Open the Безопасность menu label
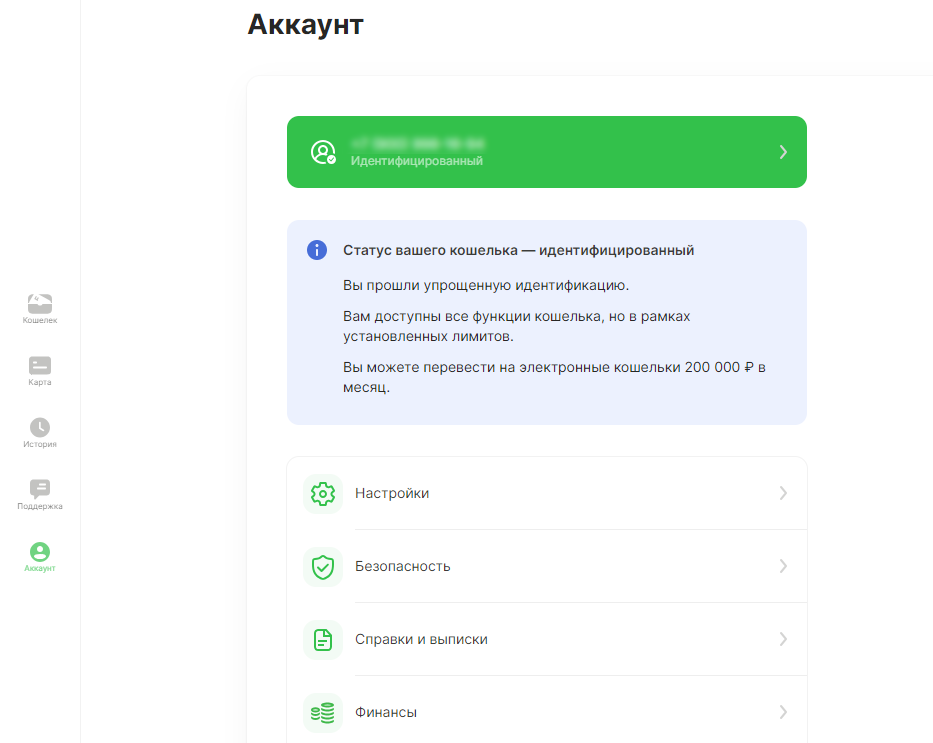This screenshot has height=743, width=933. click(403, 566)
